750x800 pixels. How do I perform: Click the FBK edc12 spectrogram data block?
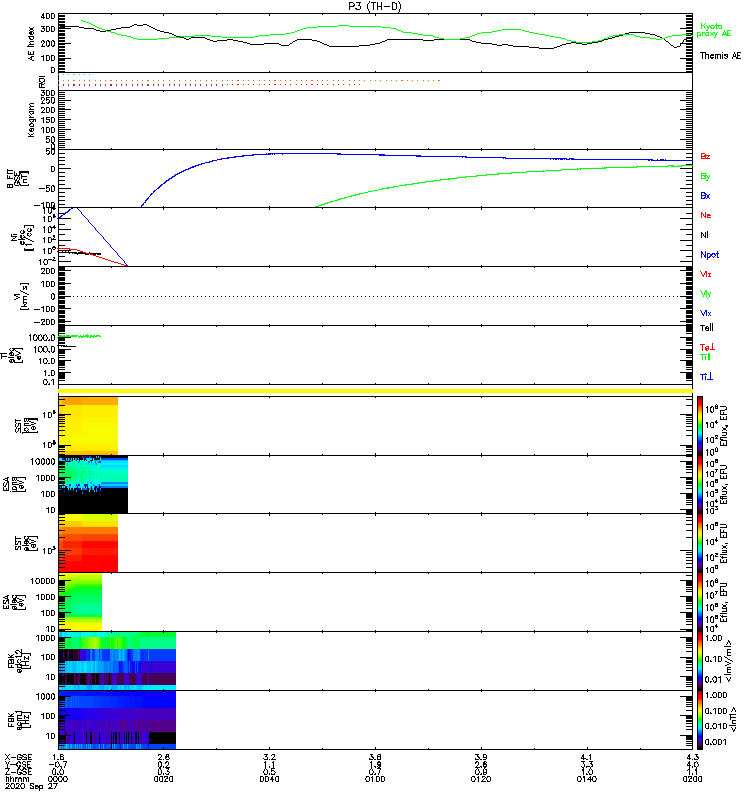tap(117, 661)
